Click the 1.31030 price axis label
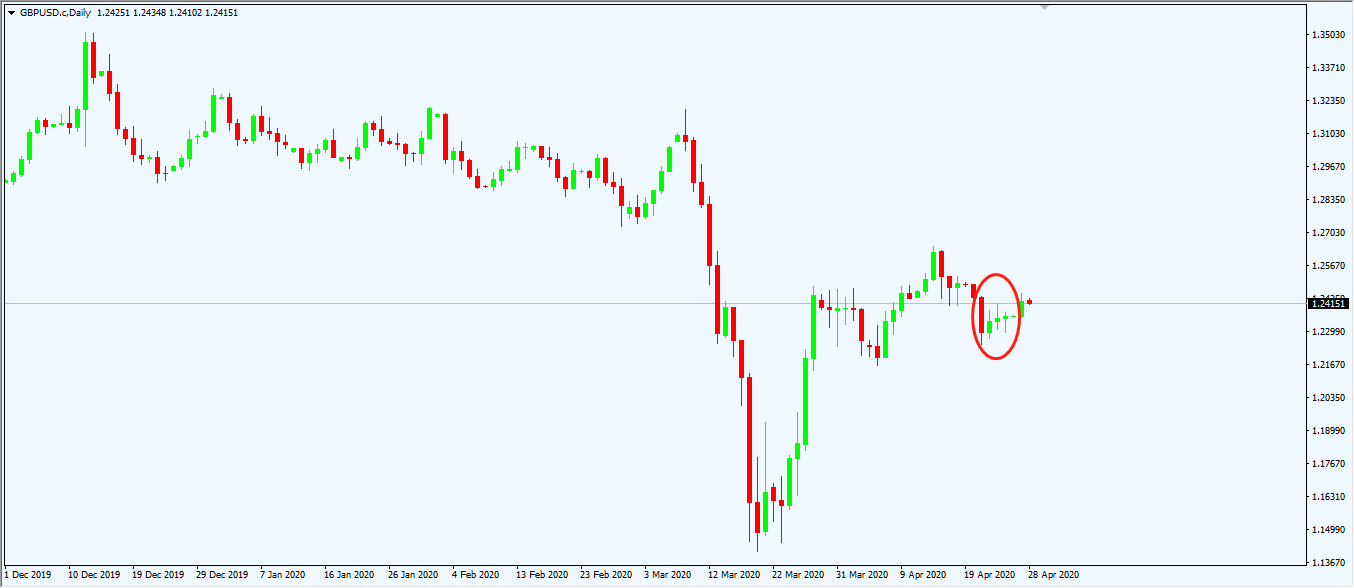1354x588 pixels. [x=1329, y=134]
